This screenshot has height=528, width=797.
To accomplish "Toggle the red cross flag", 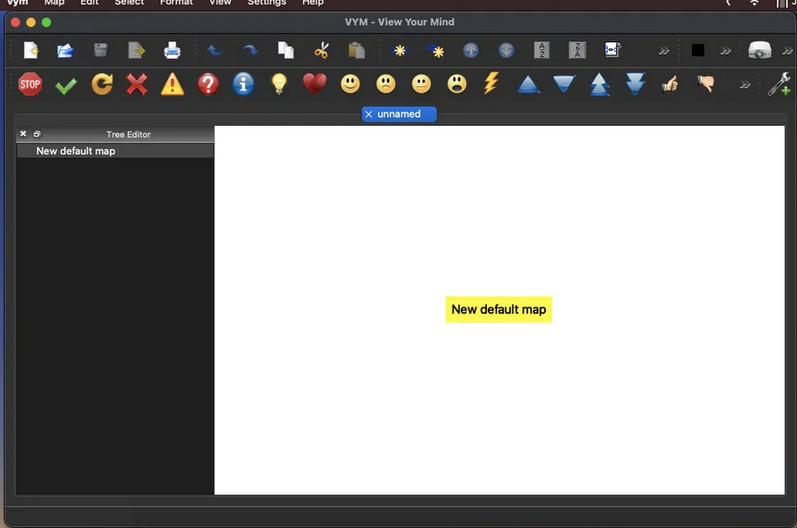I will click(137, 84).
